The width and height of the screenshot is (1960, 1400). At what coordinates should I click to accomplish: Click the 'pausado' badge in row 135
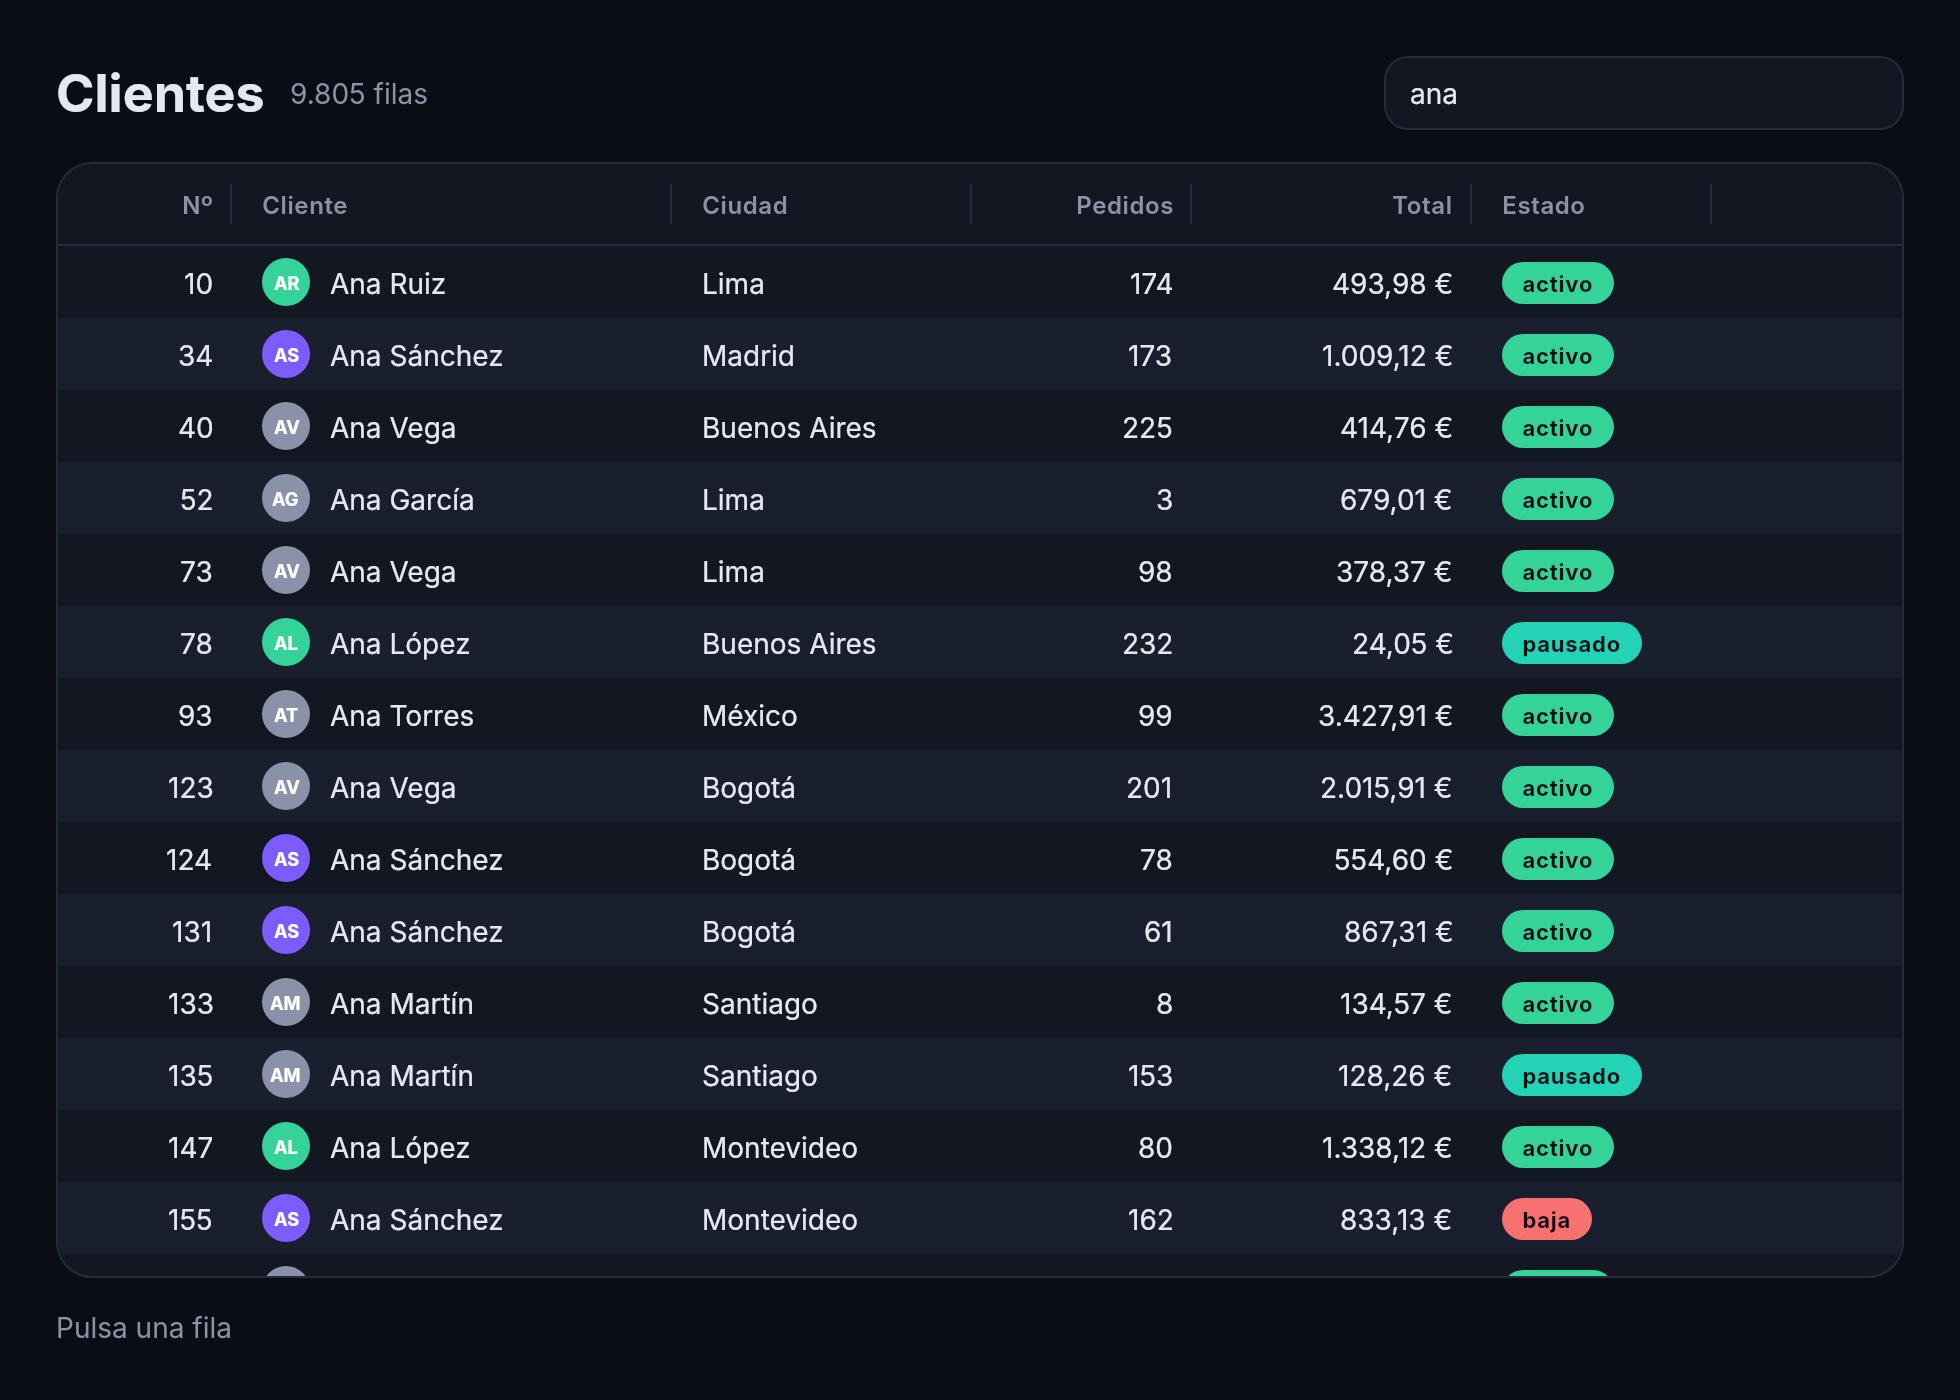(1571, 1075)
